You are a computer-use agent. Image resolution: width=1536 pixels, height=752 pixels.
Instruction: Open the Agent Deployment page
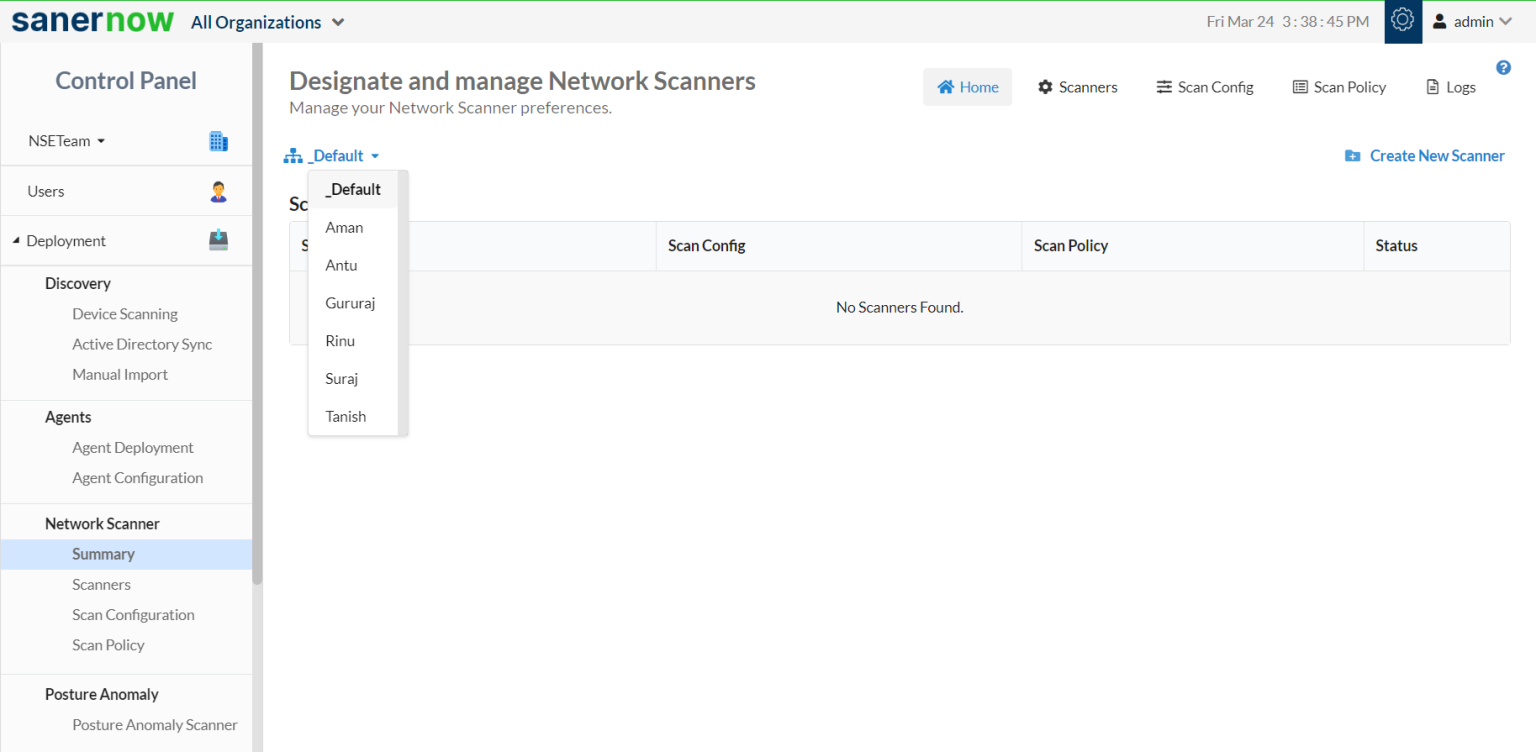[x=132, y=447]
